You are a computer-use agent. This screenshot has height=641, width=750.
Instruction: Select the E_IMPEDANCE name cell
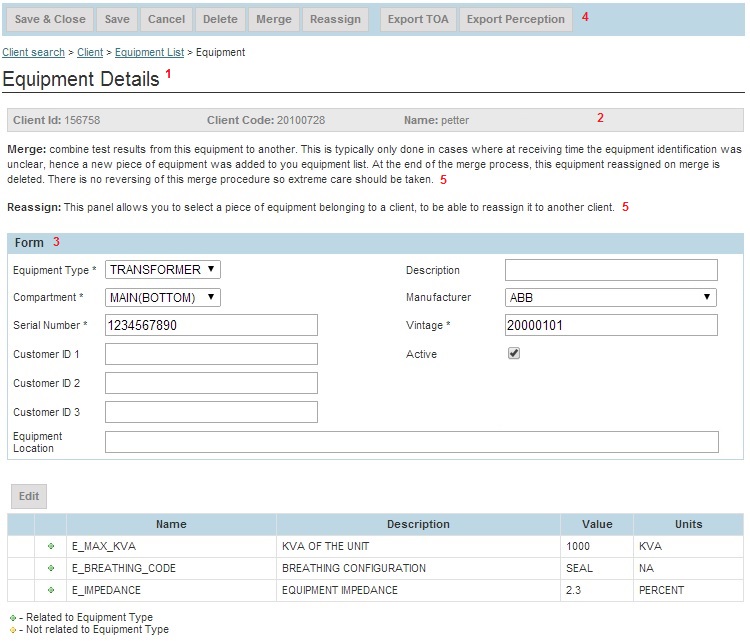[x=171, y=590]
